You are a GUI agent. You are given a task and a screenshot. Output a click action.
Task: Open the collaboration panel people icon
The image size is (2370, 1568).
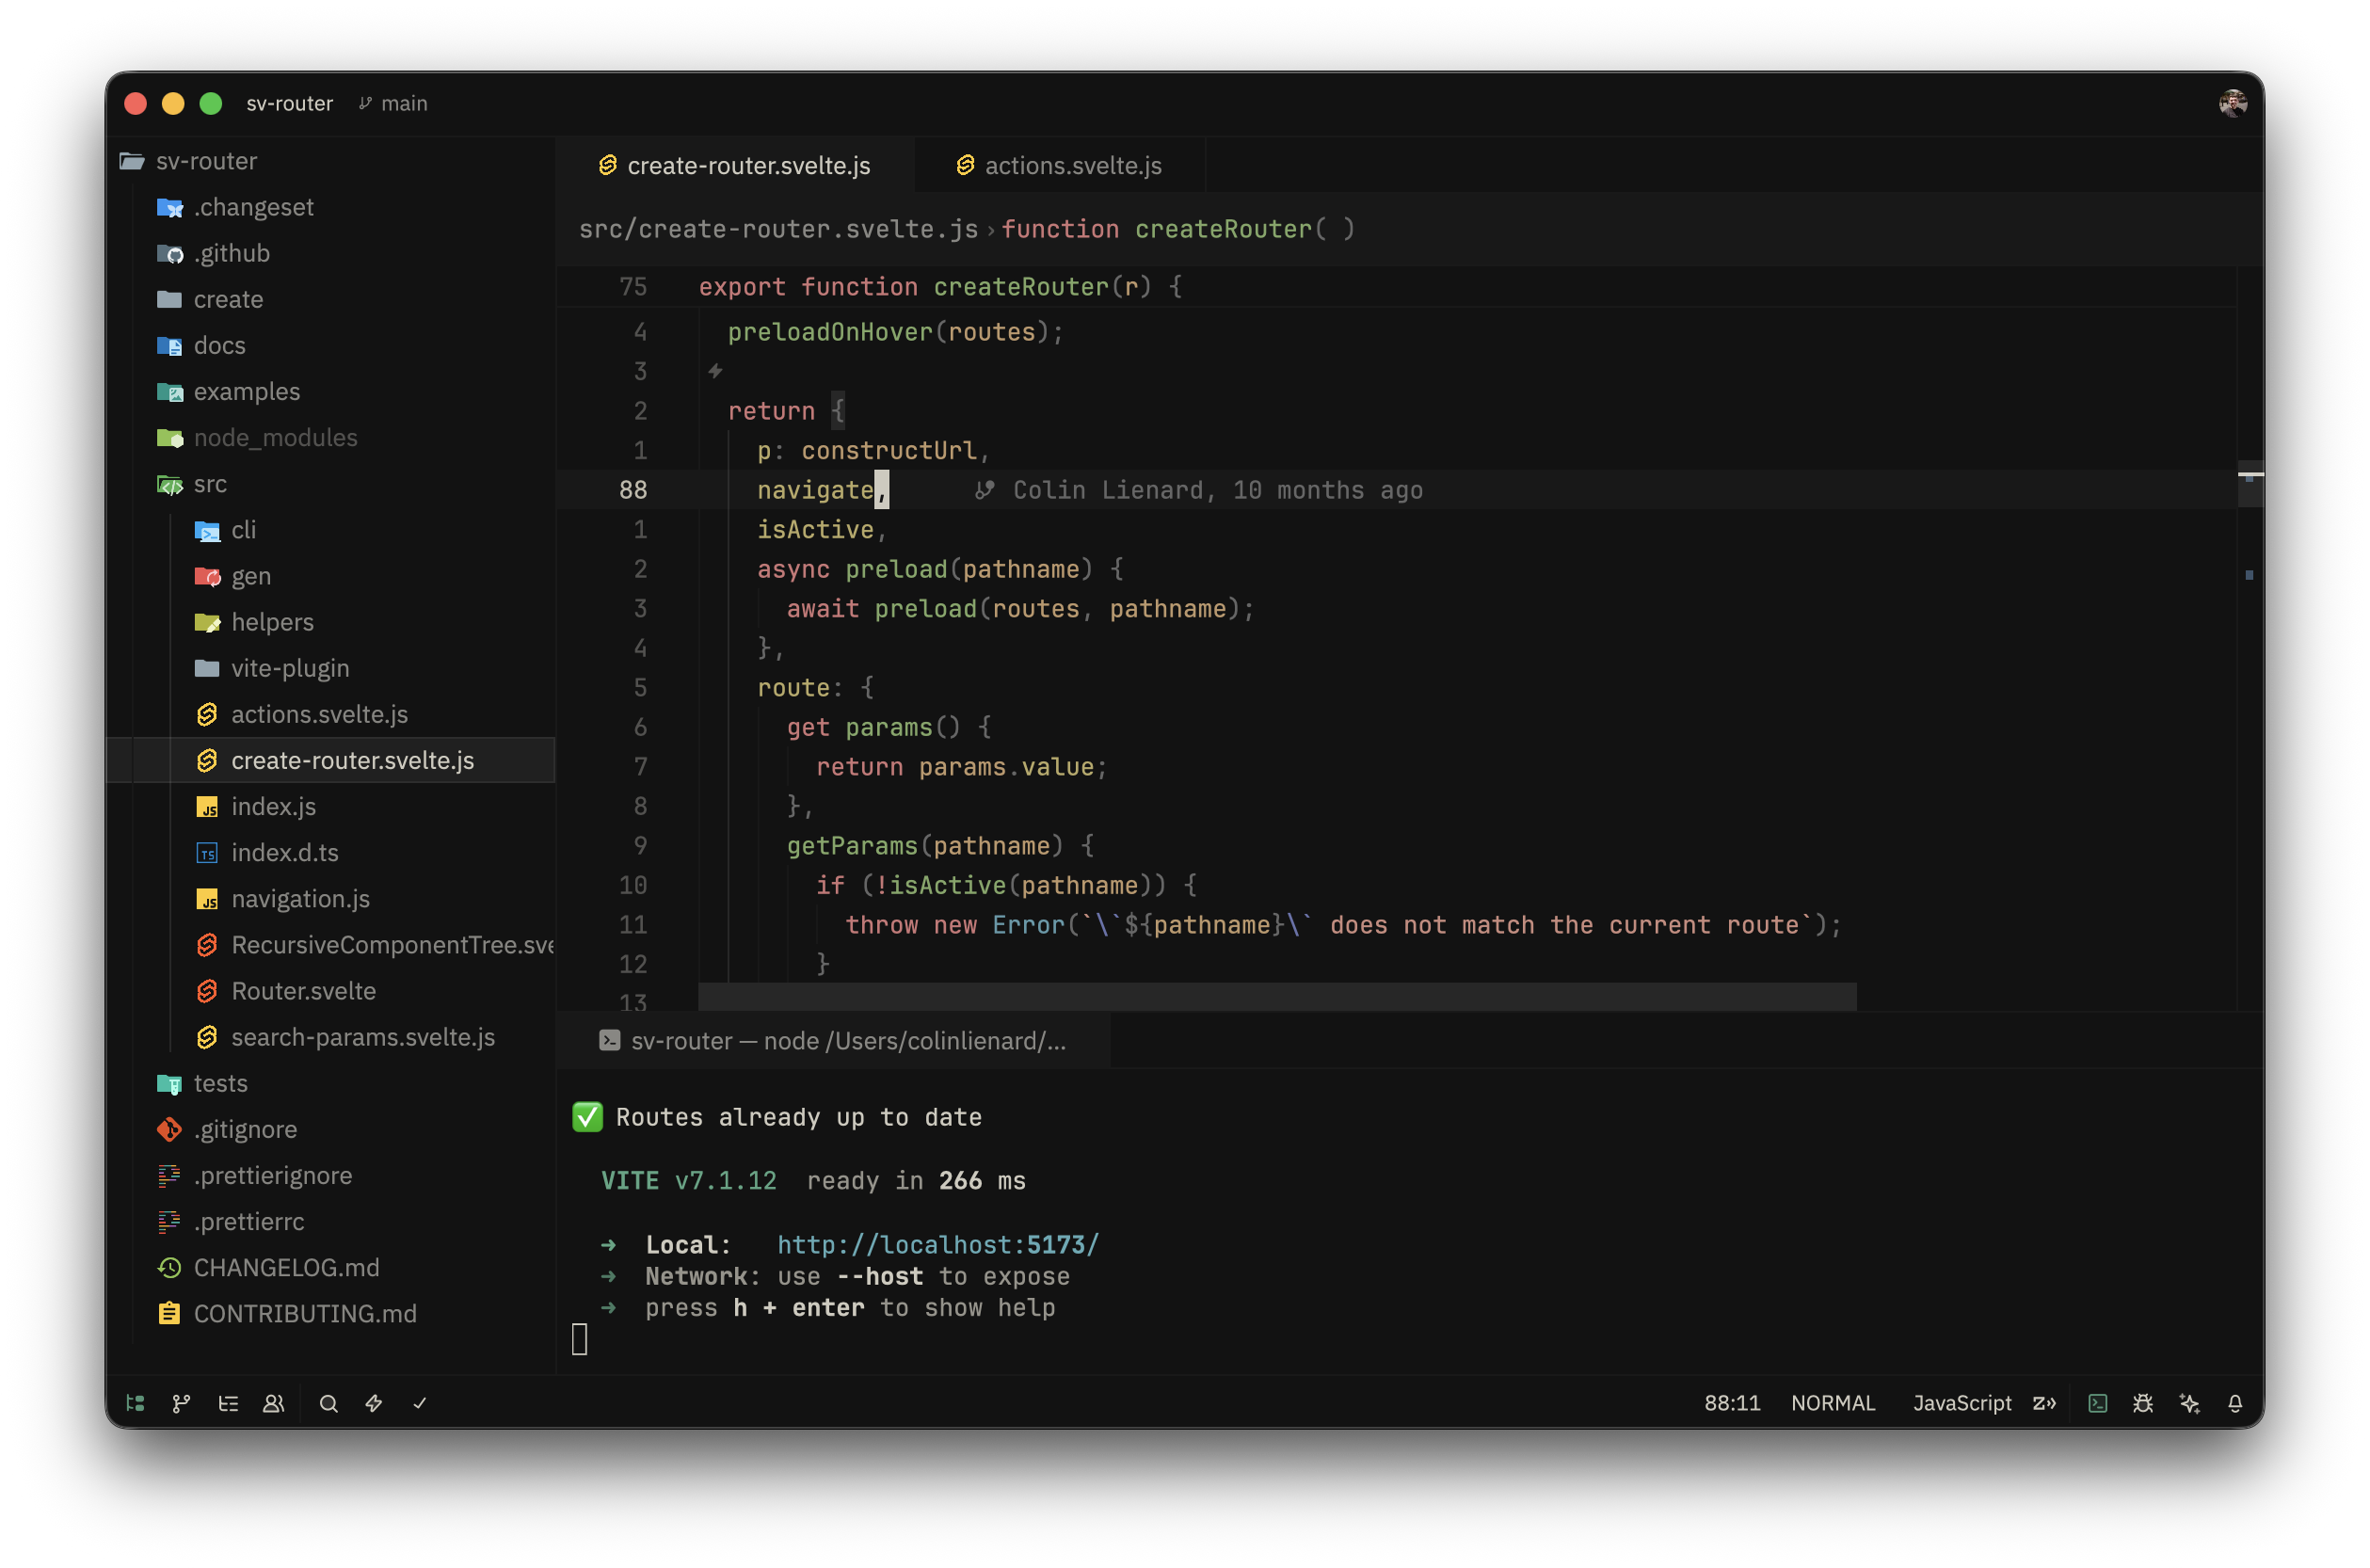[x=273, y=1403]
